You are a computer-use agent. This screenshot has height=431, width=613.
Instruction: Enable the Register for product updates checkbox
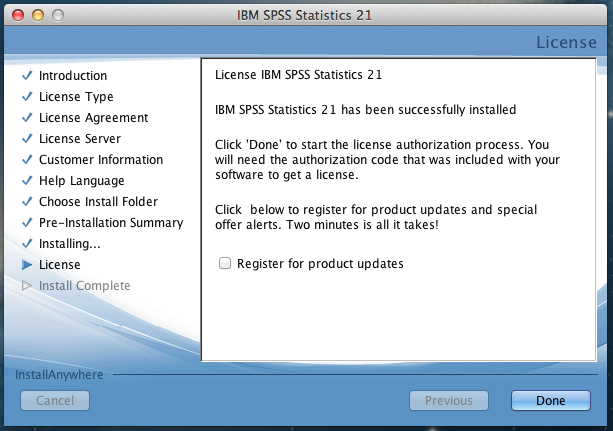225,264
